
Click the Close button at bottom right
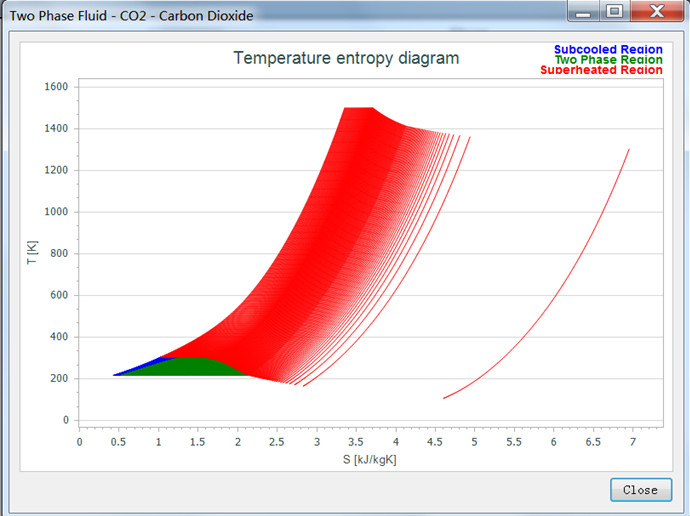pos(640,489)
